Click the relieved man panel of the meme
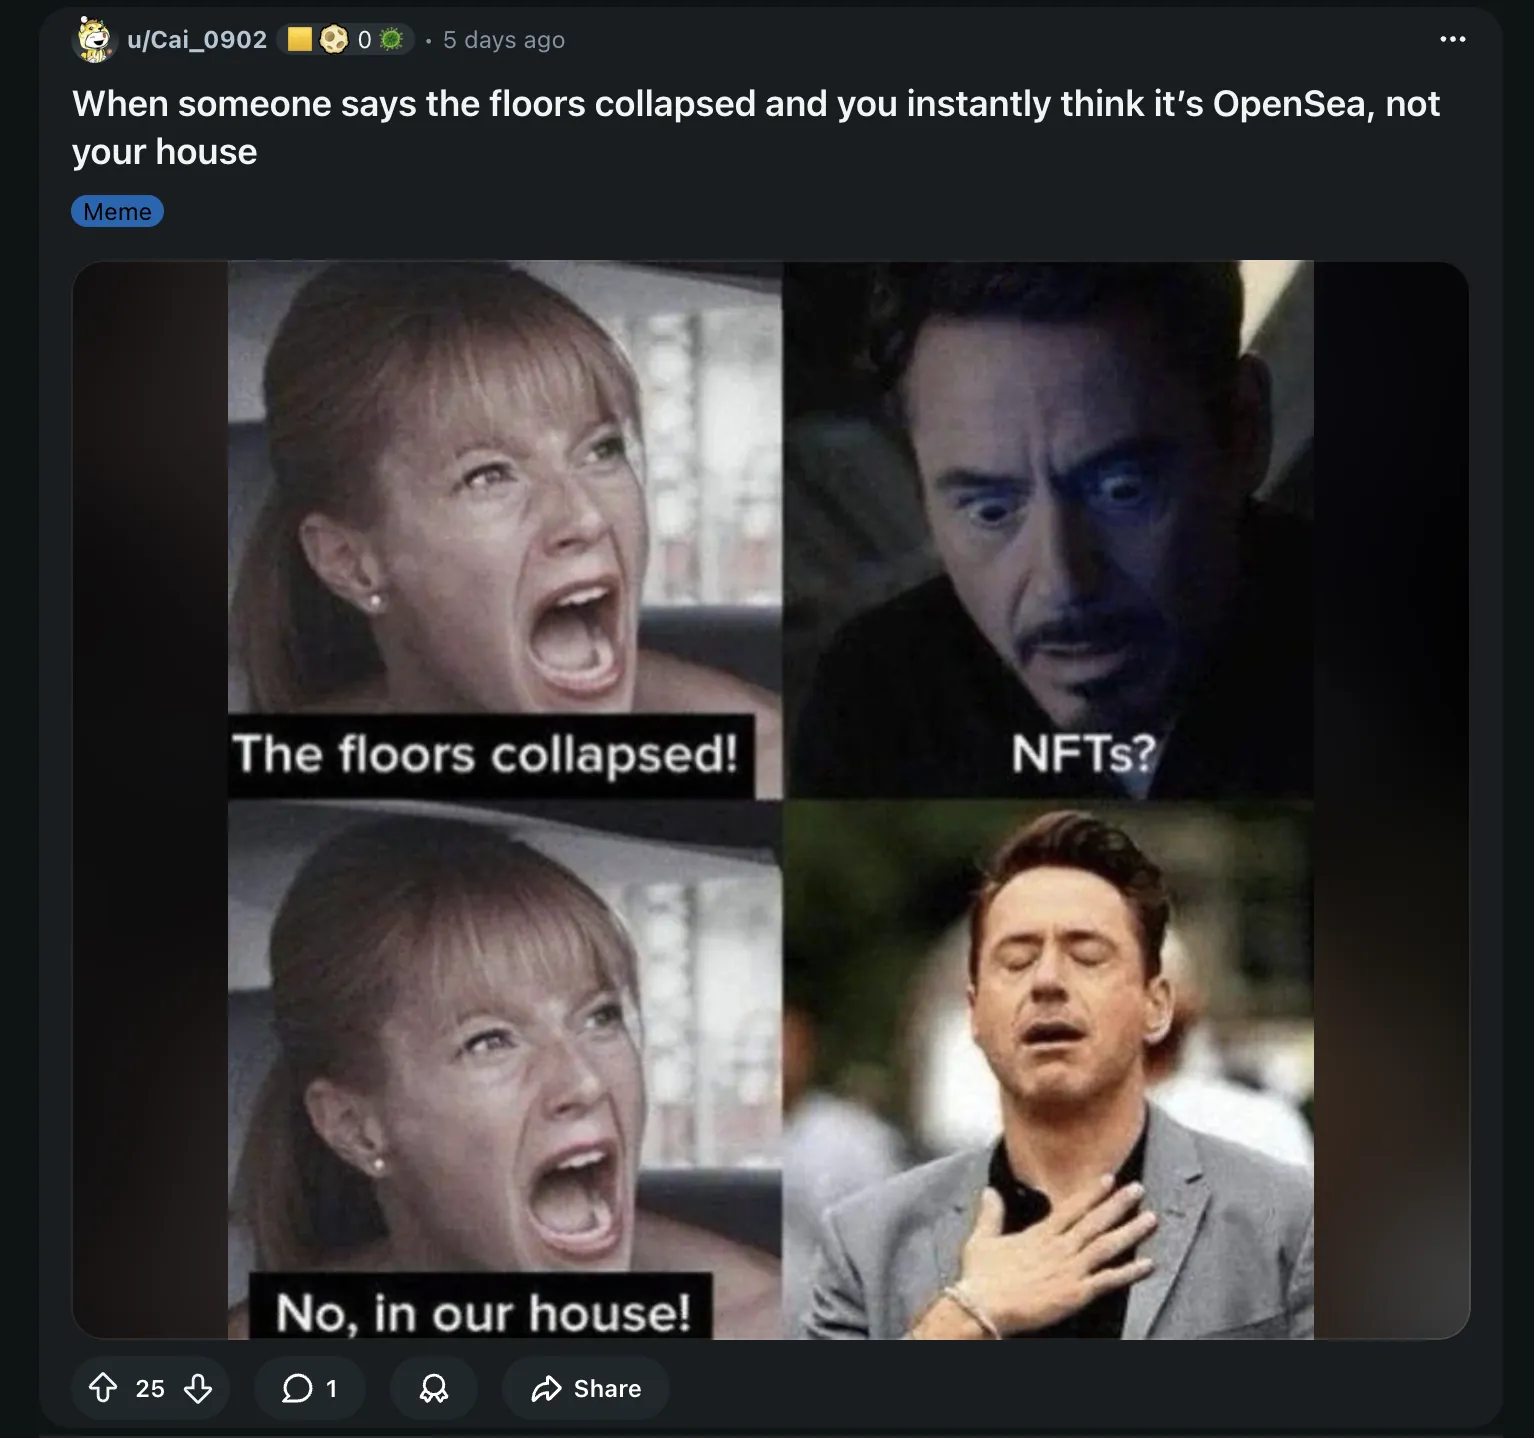 (1049, 1070)
